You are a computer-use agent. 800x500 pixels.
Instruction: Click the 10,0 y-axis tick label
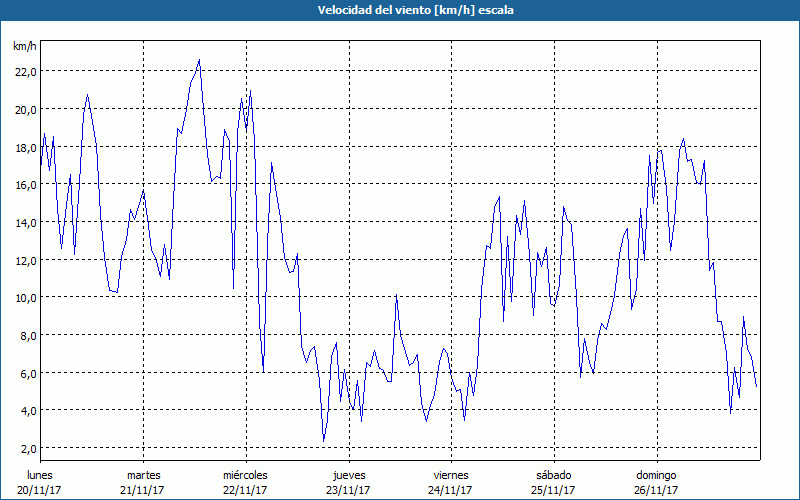[25, 298]
